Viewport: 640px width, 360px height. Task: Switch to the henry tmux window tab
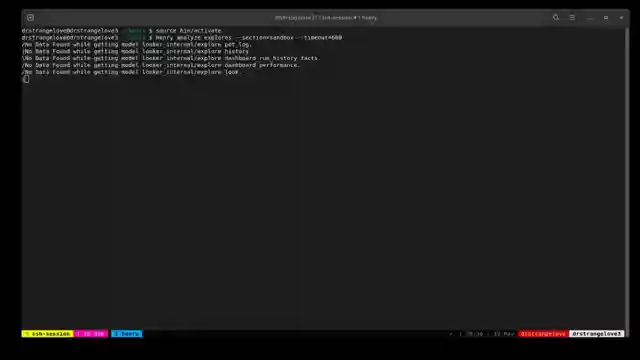click(127, 334)
